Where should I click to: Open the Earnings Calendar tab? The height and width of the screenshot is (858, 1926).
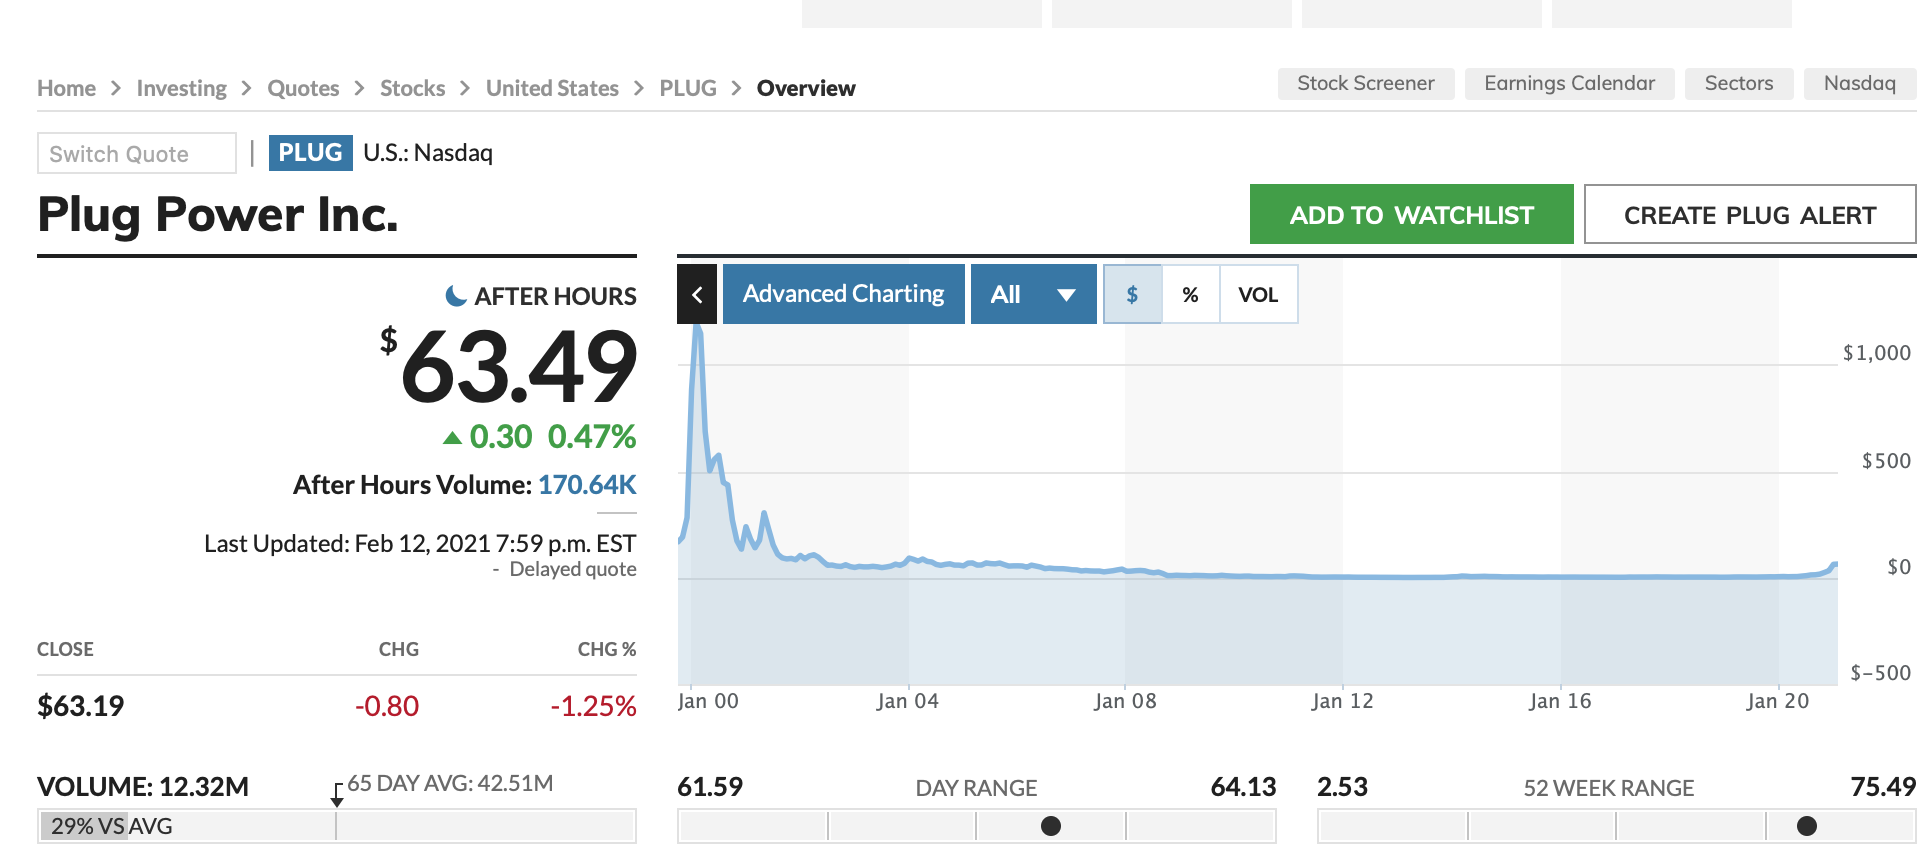tap(1569, 83)
